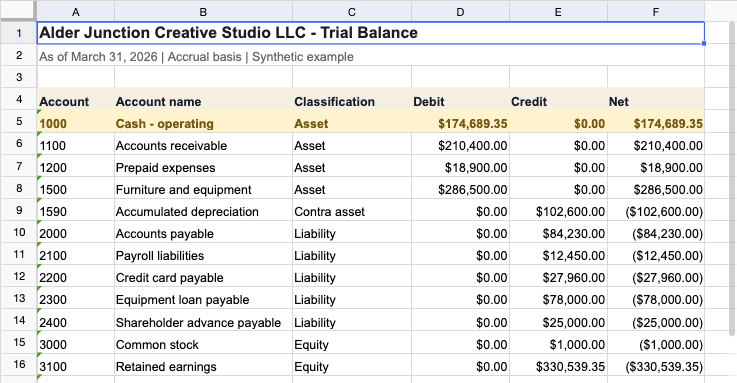This screenshot has width=737, height=383.
Task: Select column C header
Action: [x=352, y=12]
